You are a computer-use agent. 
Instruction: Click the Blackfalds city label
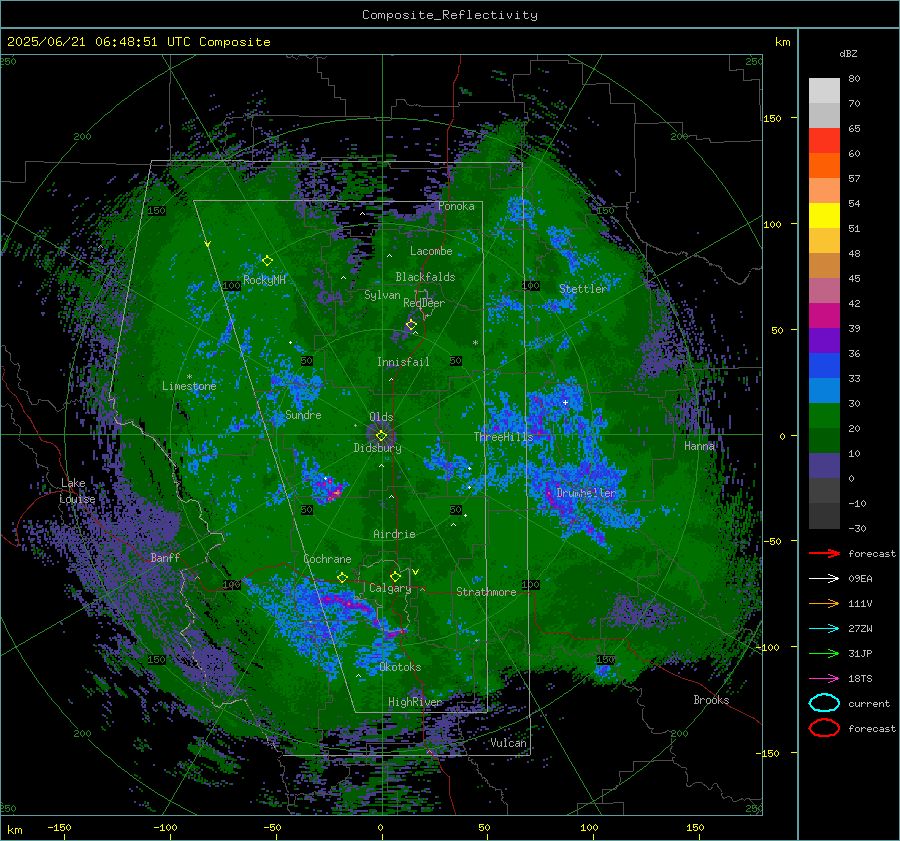[425, 277]
